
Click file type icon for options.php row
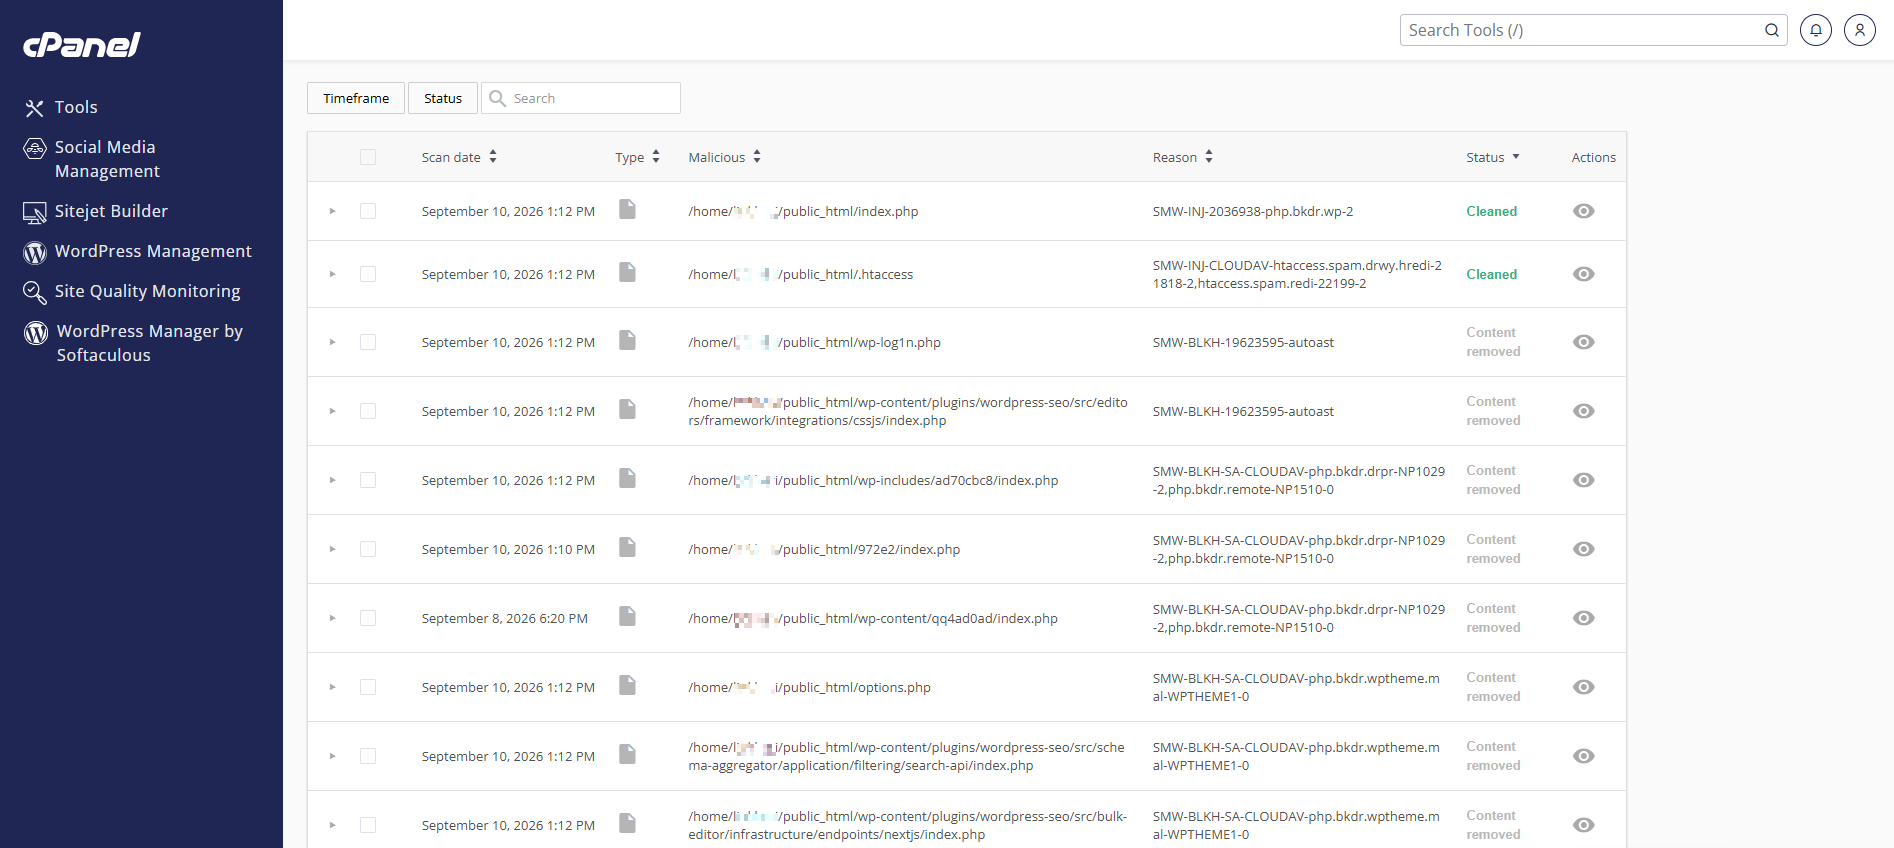point(627,685)
